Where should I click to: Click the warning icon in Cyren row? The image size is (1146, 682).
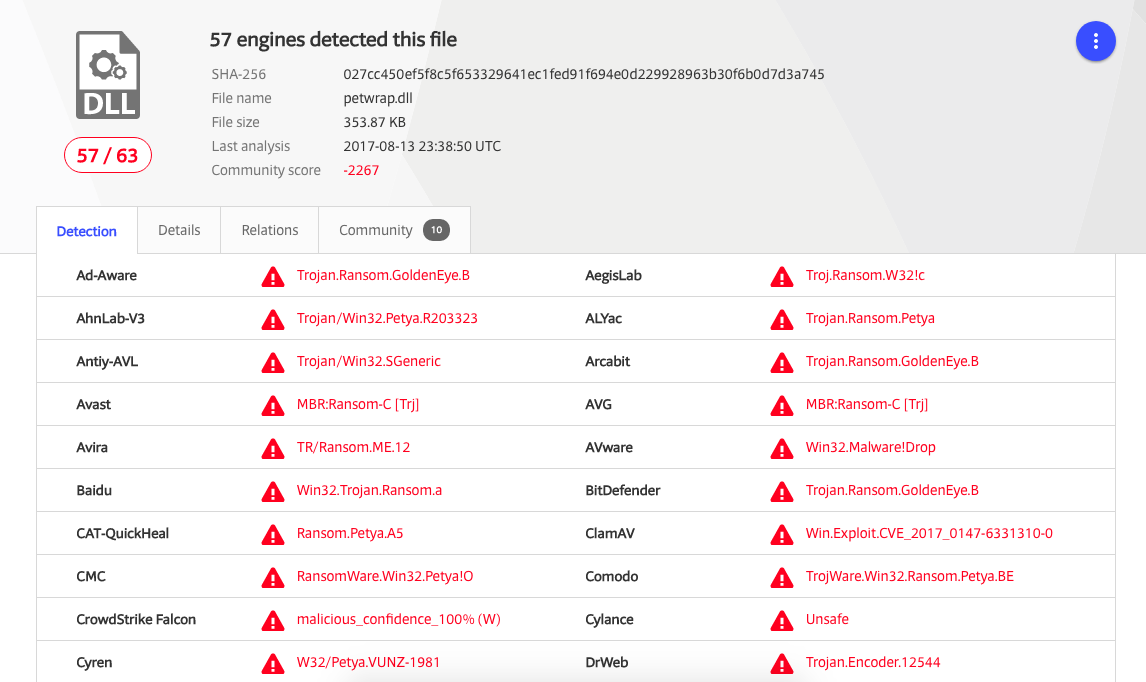click(273, 664)
